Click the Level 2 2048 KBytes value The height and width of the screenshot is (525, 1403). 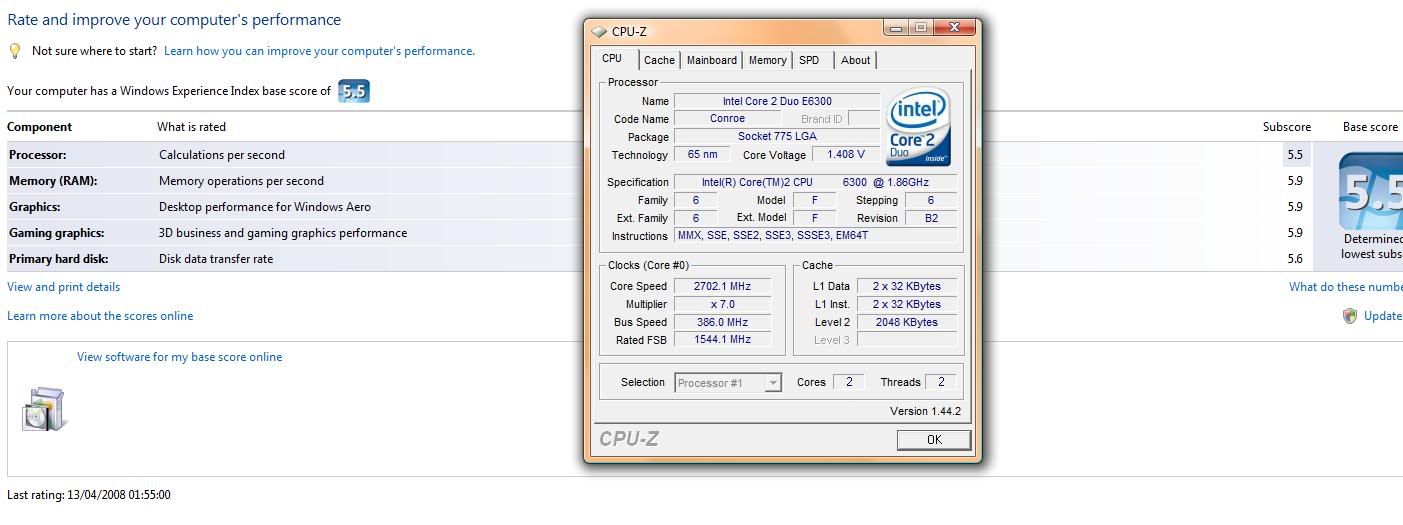click(906, 322)
